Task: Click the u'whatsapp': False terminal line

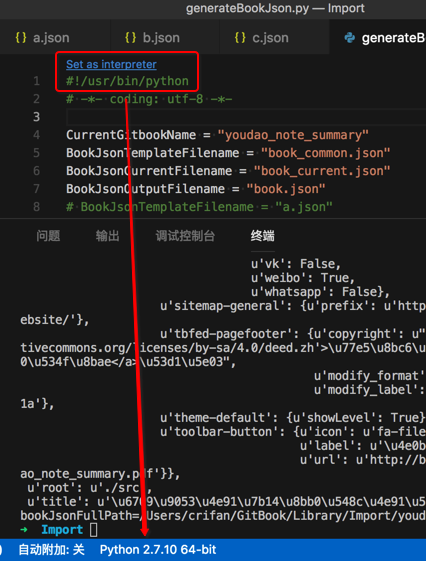Action: 320,292
